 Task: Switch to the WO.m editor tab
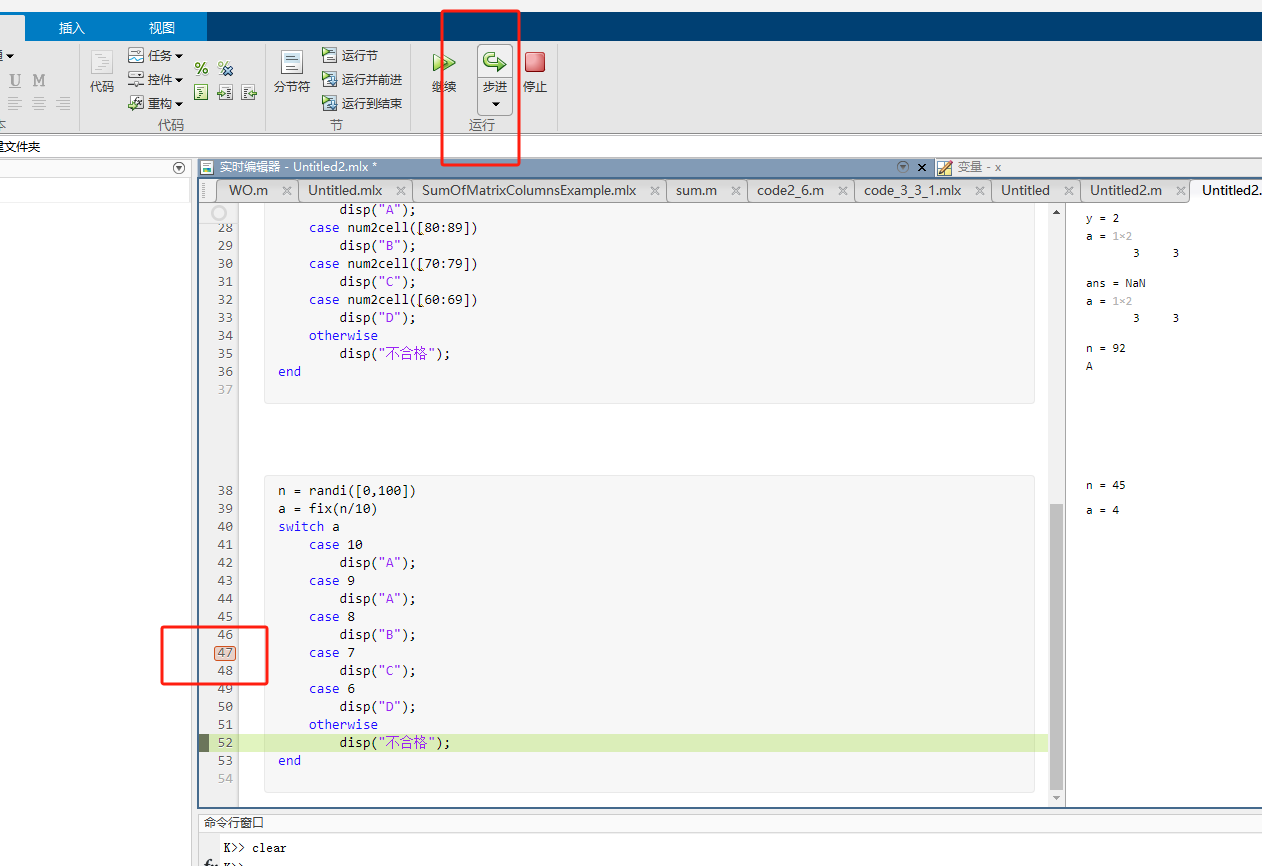click(247, 190)
